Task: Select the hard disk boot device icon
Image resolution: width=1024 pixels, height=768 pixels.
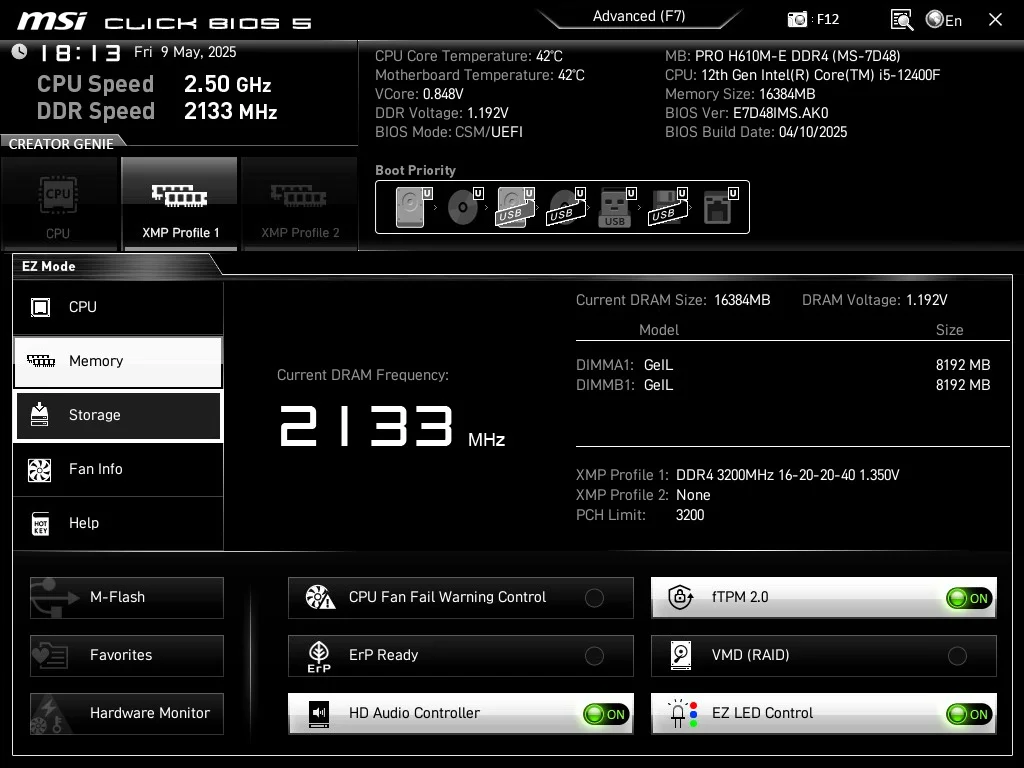Action: click(413, 207)
